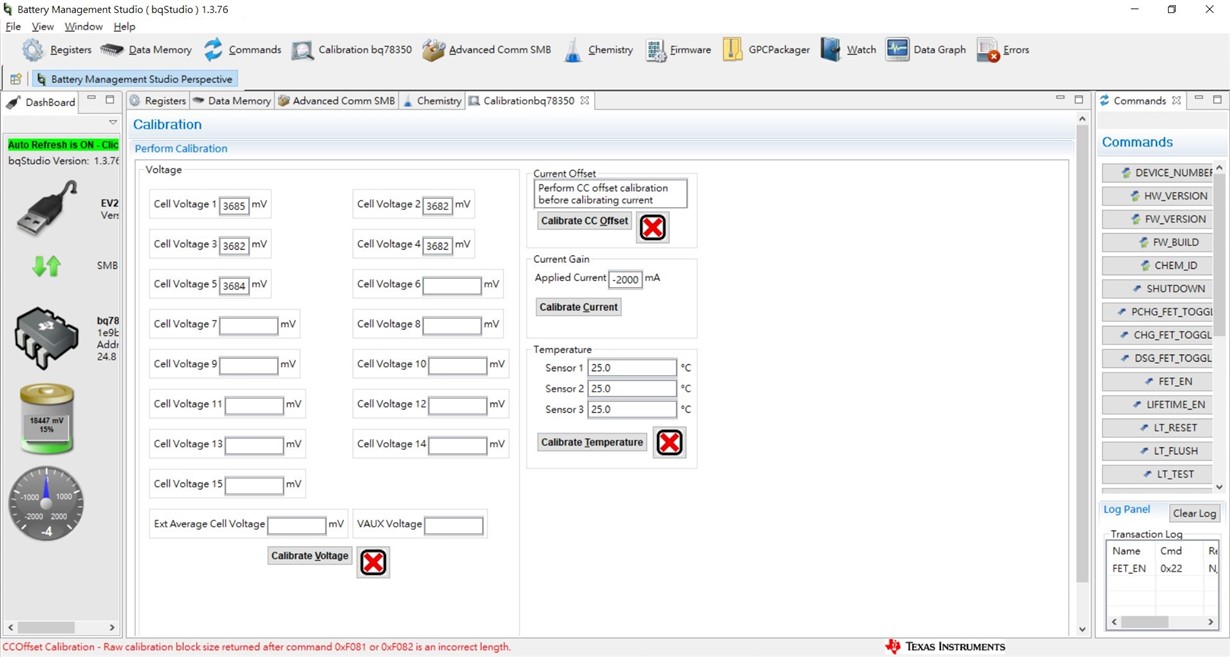Run the FET_EN command
Screen dimensions: 1230x657
coord(1158,382)
